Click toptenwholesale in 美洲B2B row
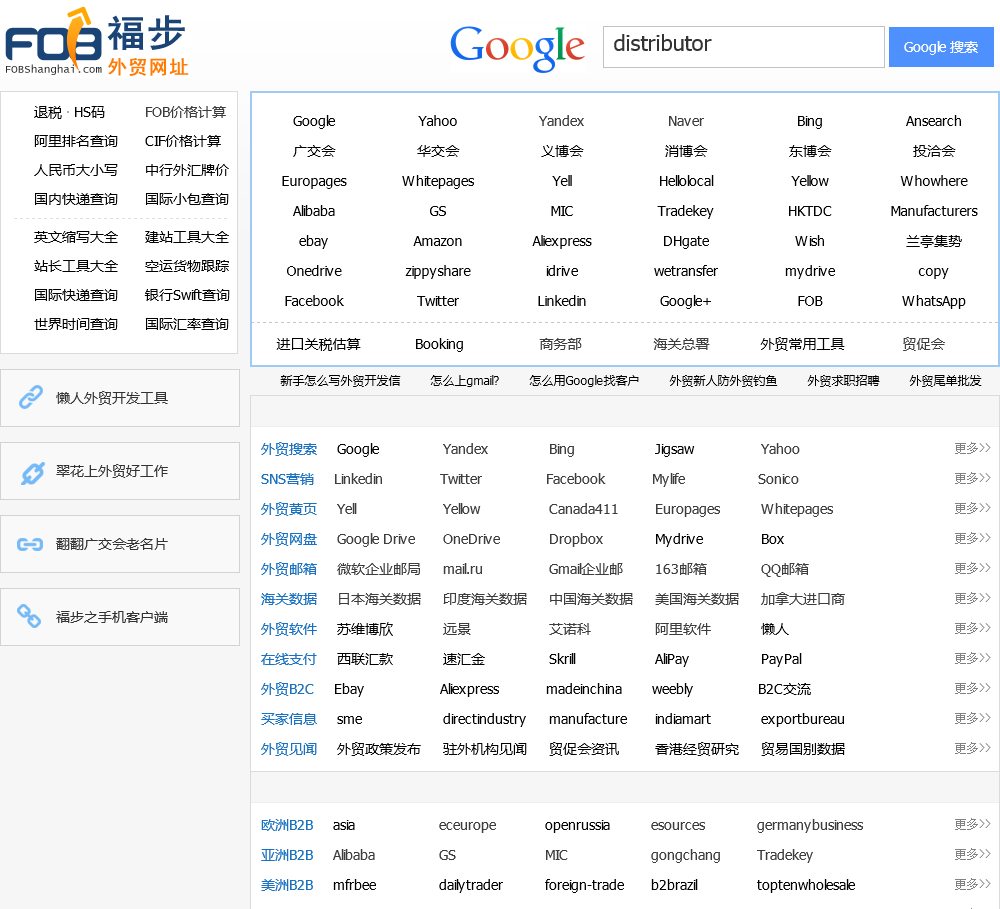 click(805, 885)
